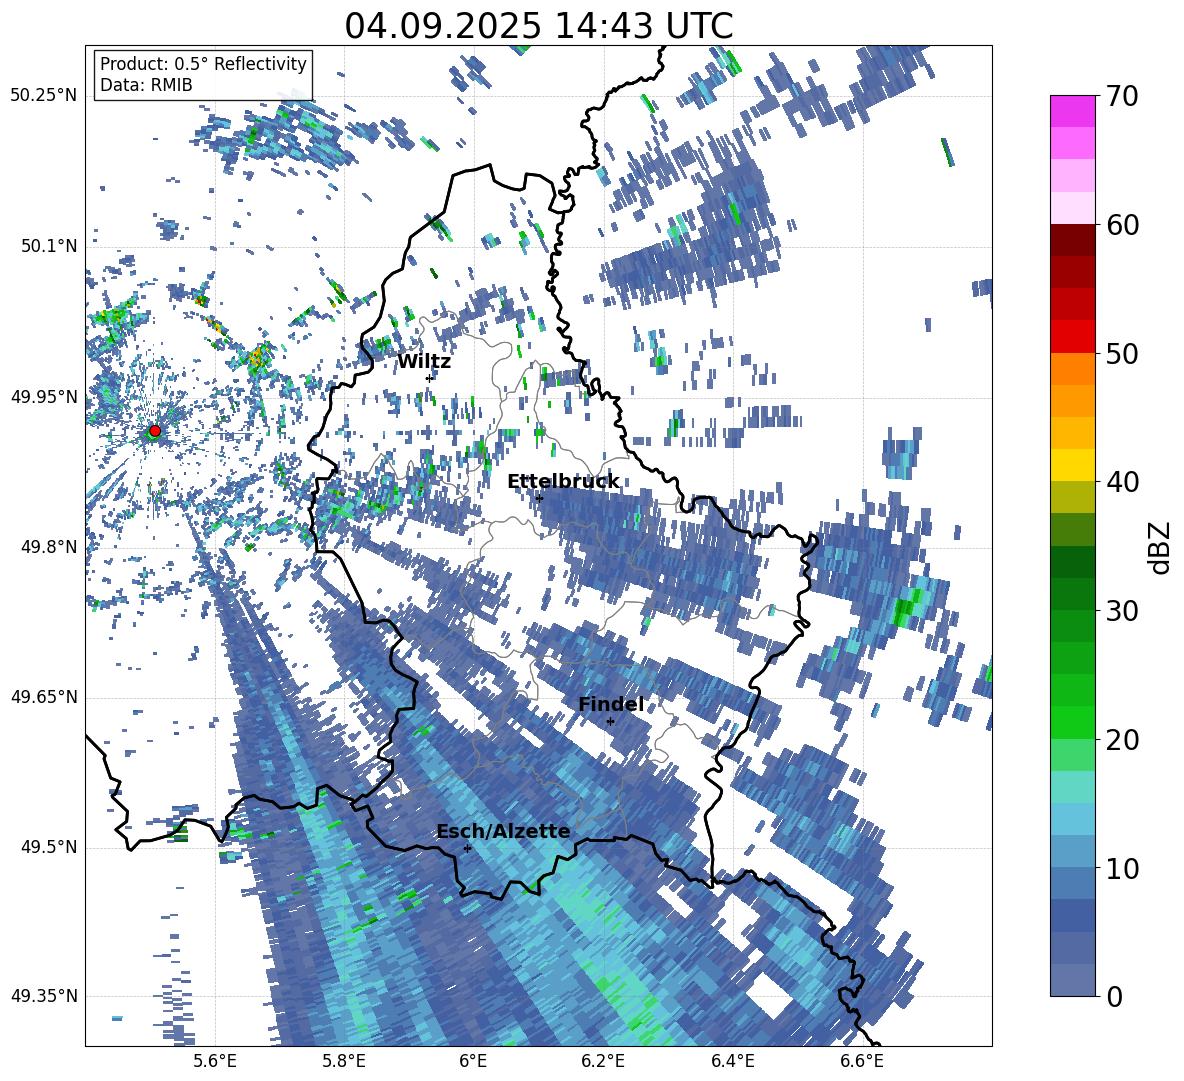Viewport: 1184px width, 1081px height.
Task: Click the magenta top swatch of colorbar
Action: 1072,111
